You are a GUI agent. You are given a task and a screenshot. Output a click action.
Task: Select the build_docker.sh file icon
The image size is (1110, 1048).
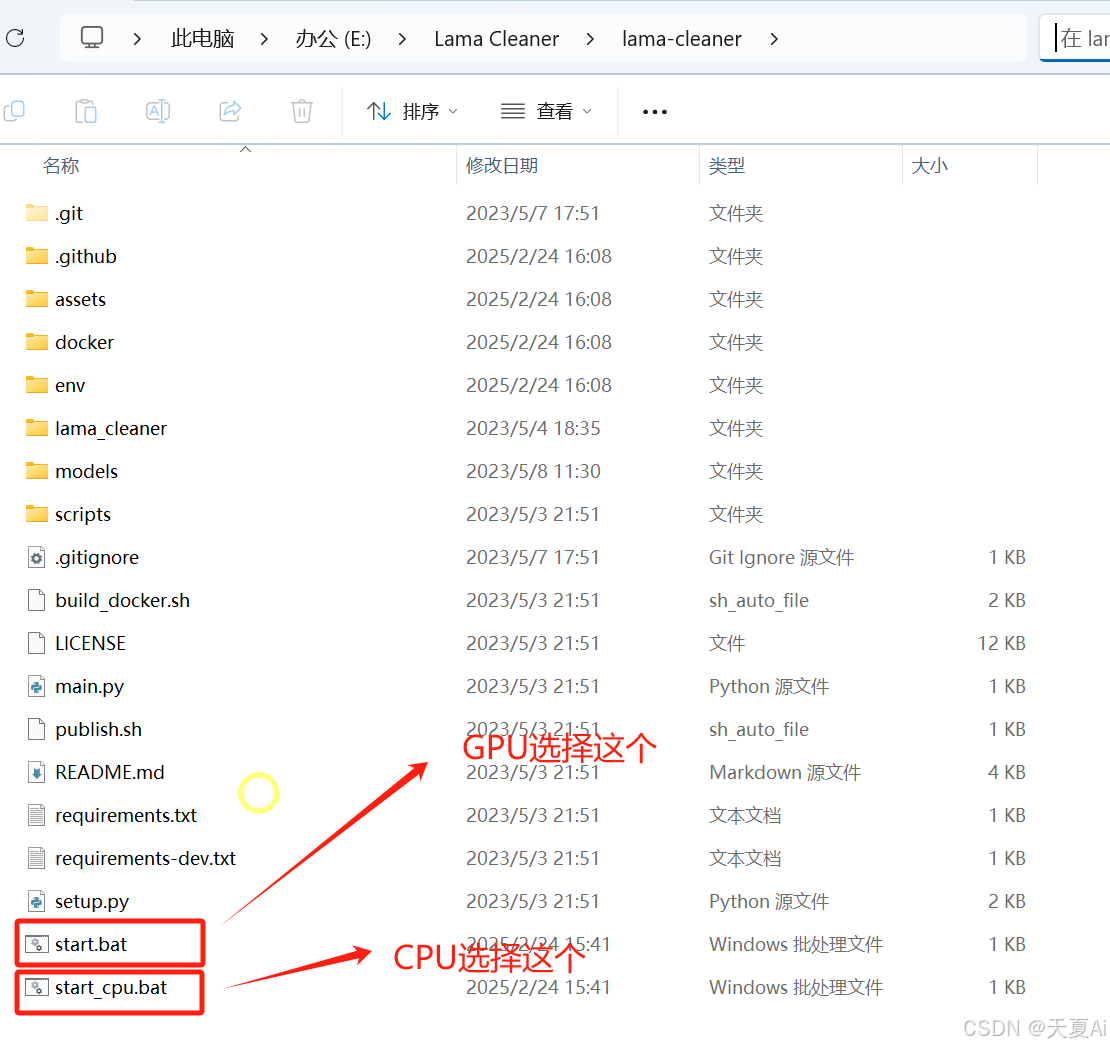point(36,600)
